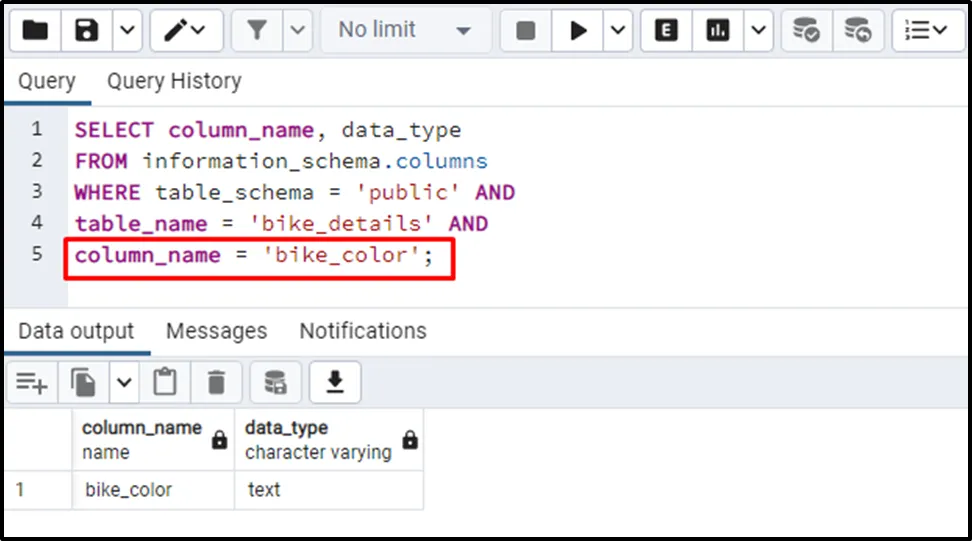Image resolution: width=972 pixels, height=541 pixels.
Task: Execute the query with play button
Action: (x=578, y=31)
